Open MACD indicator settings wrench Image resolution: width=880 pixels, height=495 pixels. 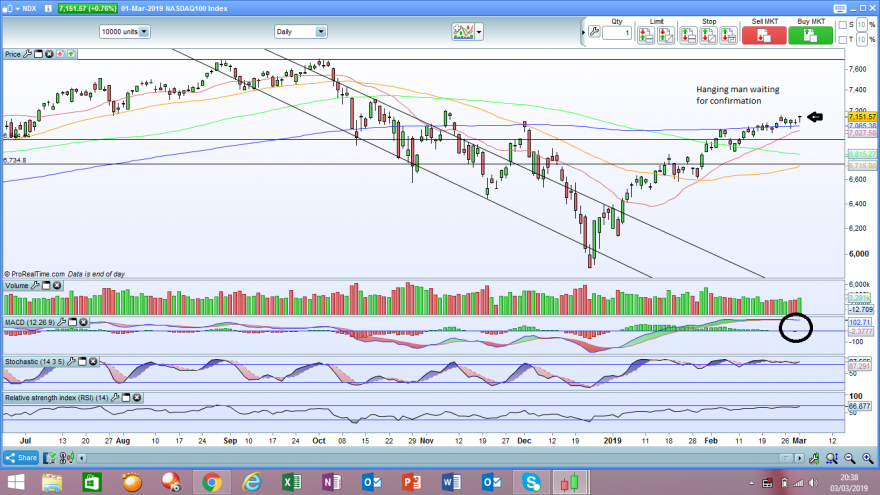tap(62, 322)
